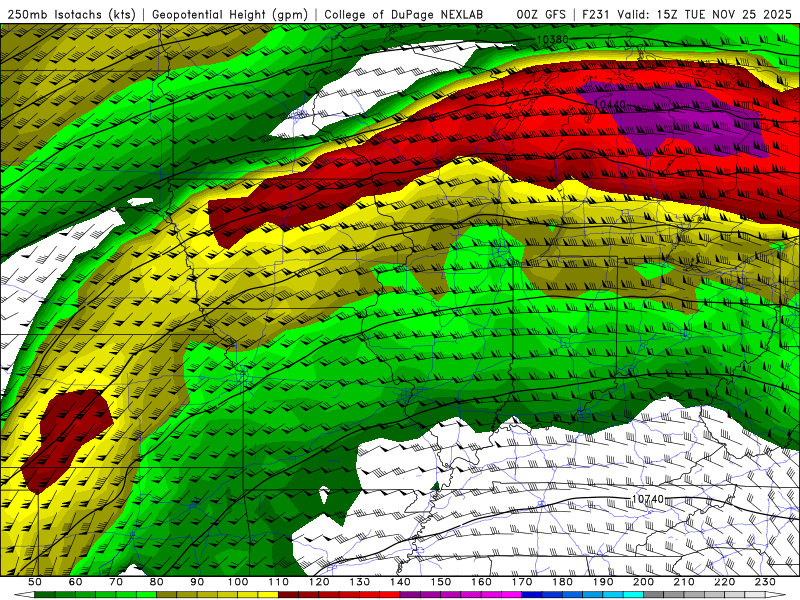Viewport: 800px width, 600px height.
Task: Click the 80 value on the color scale
Action: pos(156,582)
